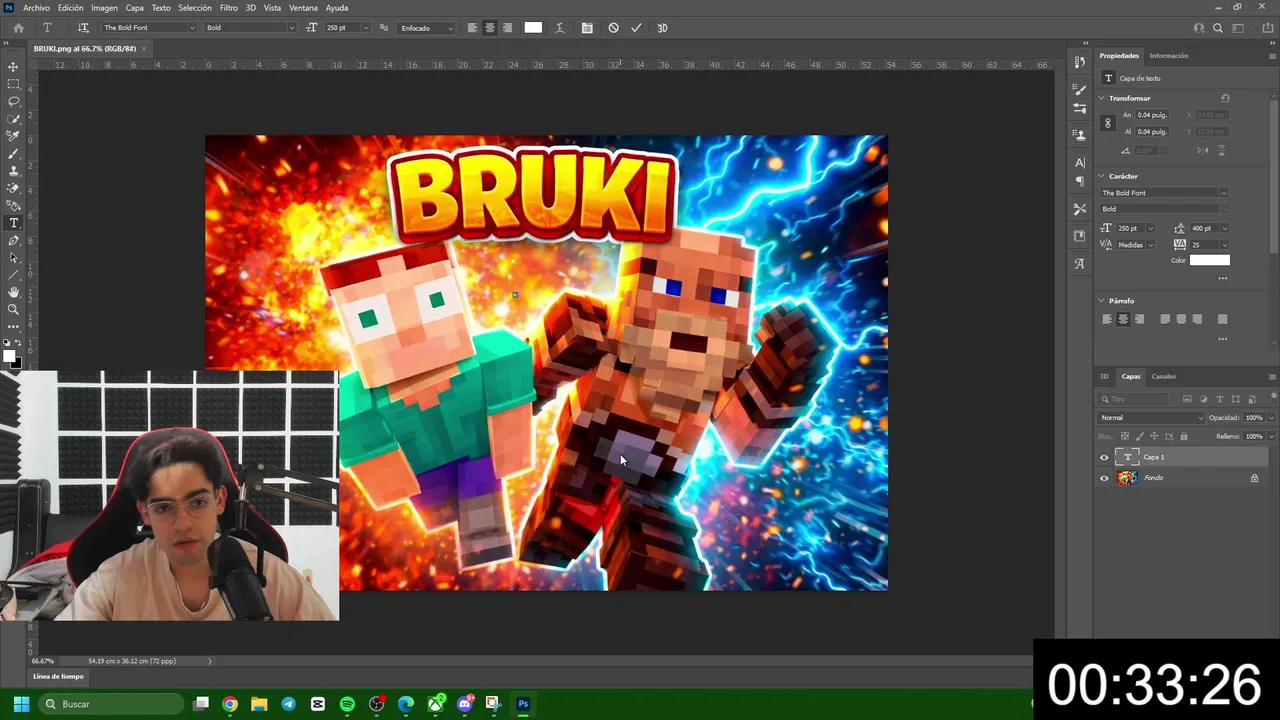Select the Path Selection tool
Image resolution: width=1280 pixels, height=720 pixels.
(13, 257)
